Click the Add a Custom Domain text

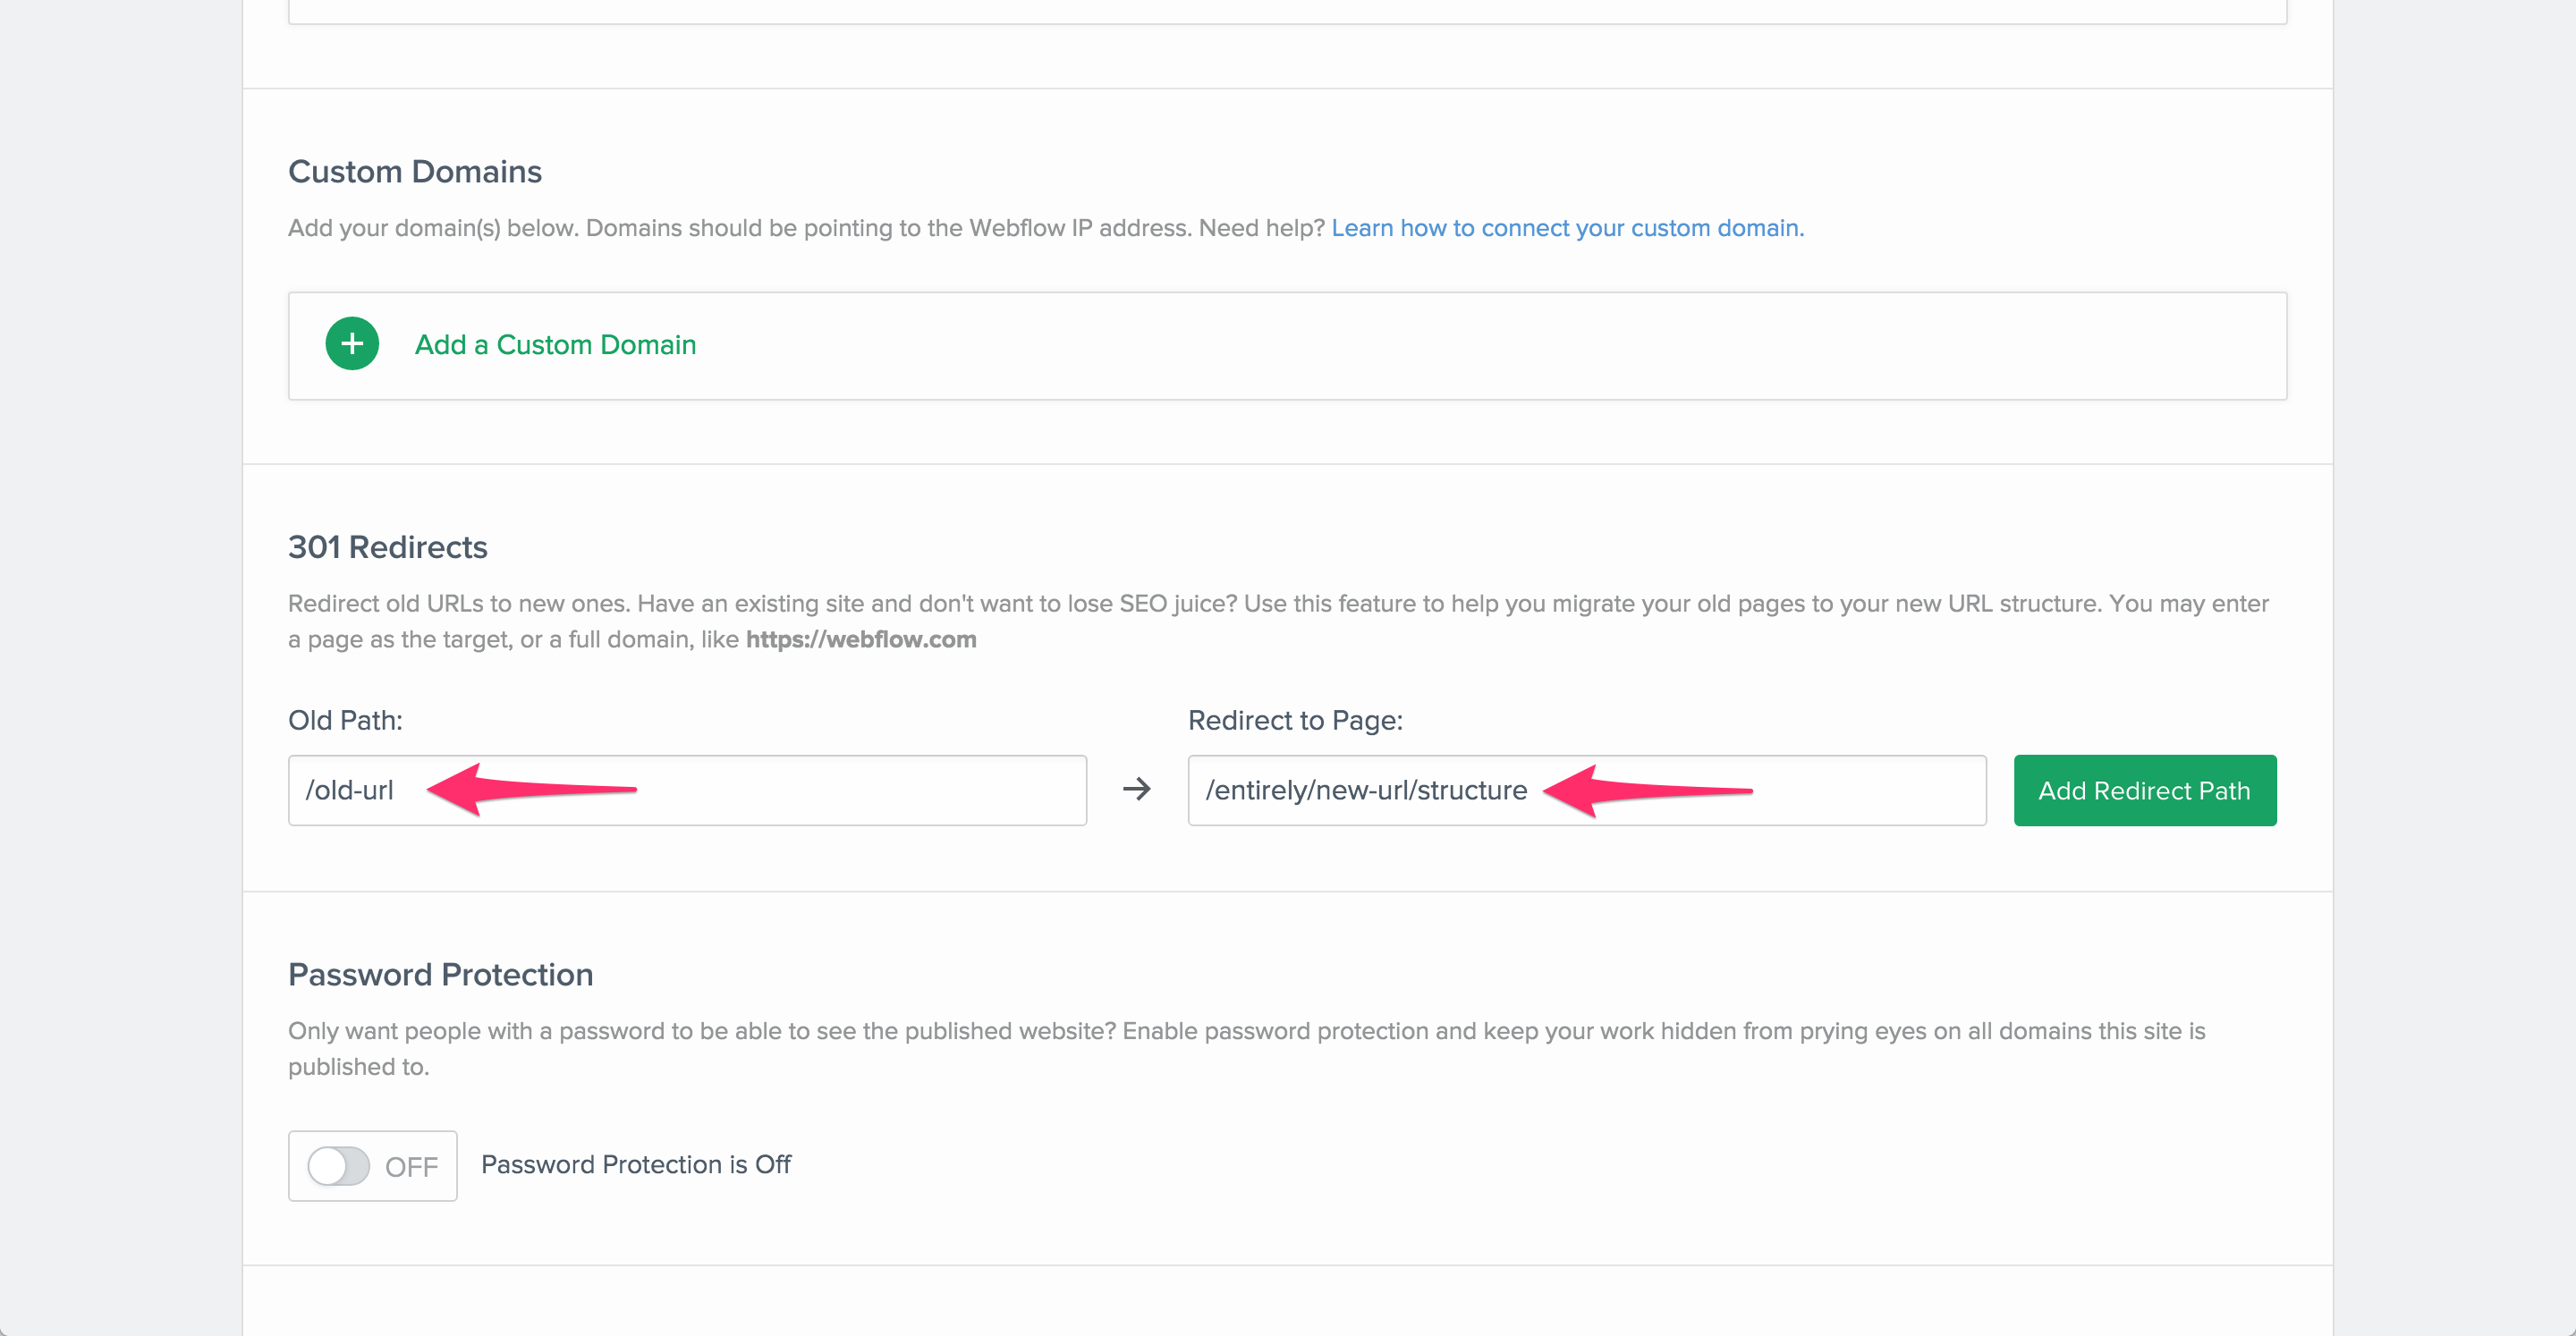(555, 345)
